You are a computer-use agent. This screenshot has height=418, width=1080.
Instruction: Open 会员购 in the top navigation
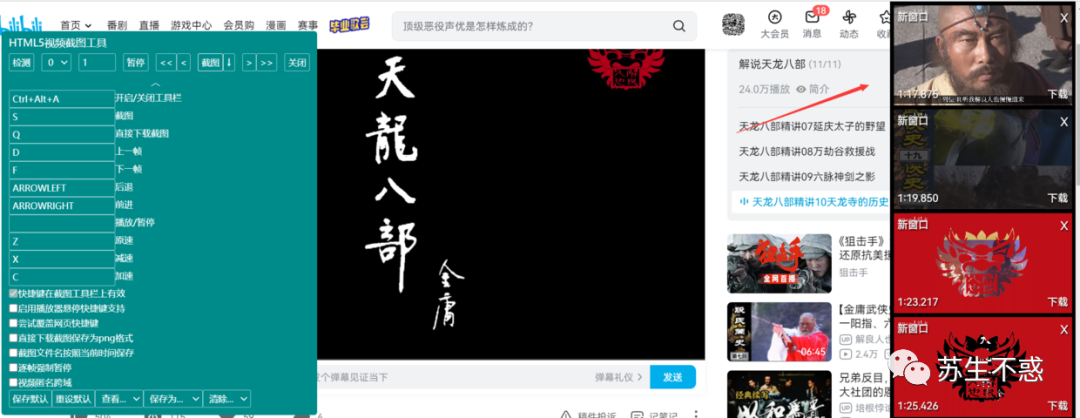tap(239, 25)
